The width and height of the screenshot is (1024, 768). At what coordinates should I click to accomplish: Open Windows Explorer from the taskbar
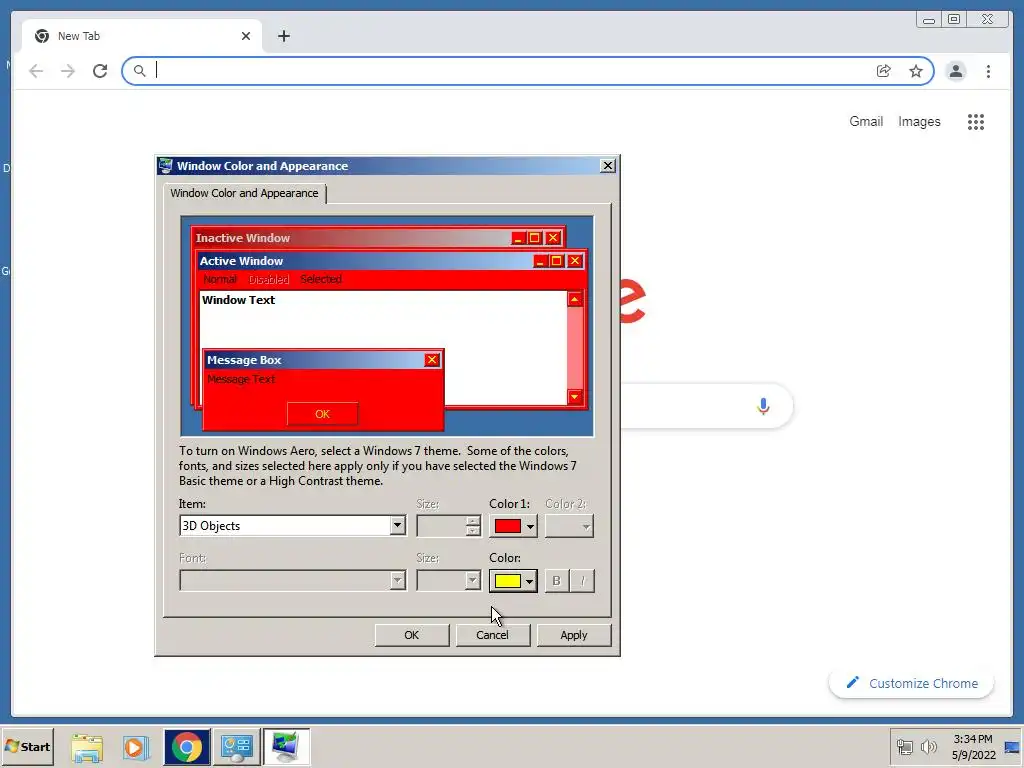tap(87, 747)
